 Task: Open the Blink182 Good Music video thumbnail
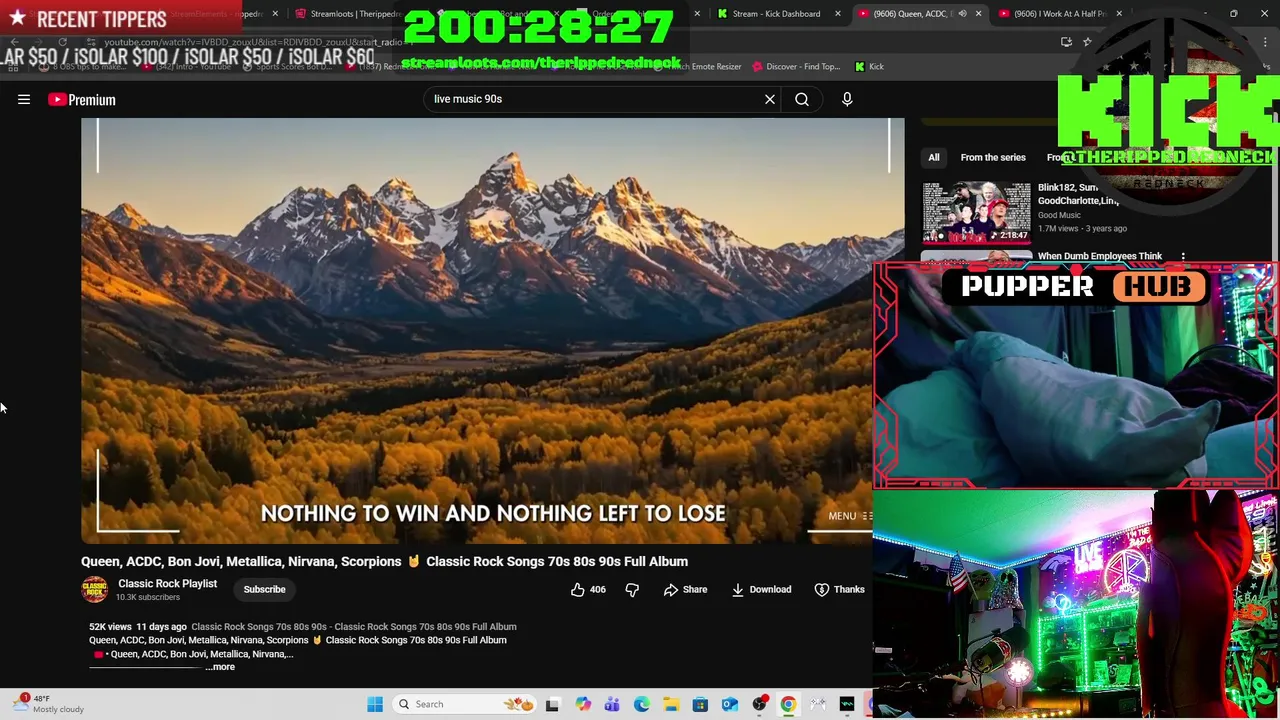tap(976, 212)
